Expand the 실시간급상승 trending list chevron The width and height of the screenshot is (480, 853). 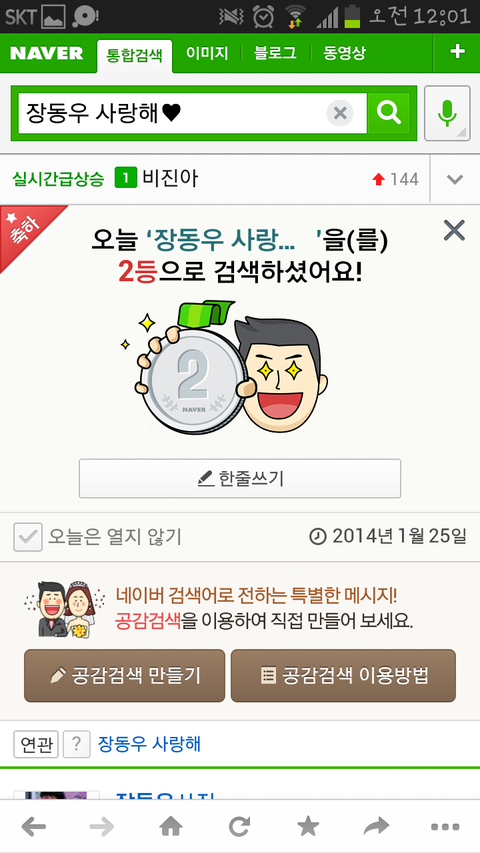point(455,179)
